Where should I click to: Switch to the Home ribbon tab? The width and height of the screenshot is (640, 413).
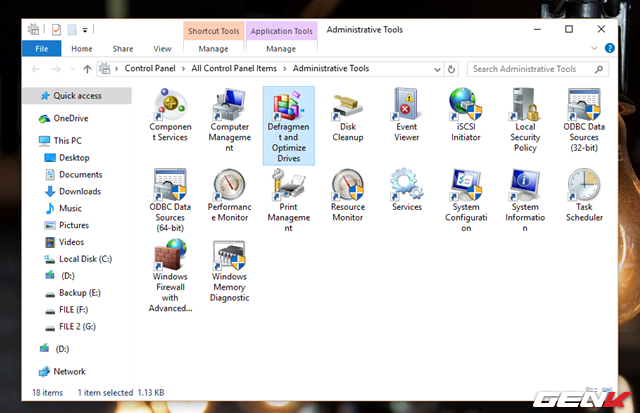(x=82, y=49)
